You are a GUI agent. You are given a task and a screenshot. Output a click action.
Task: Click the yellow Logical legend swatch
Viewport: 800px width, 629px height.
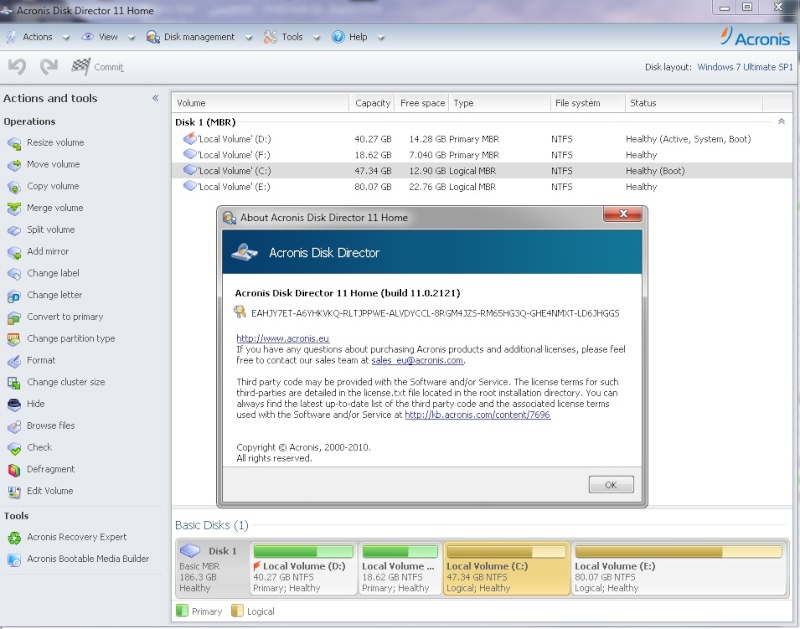point(237,611)
